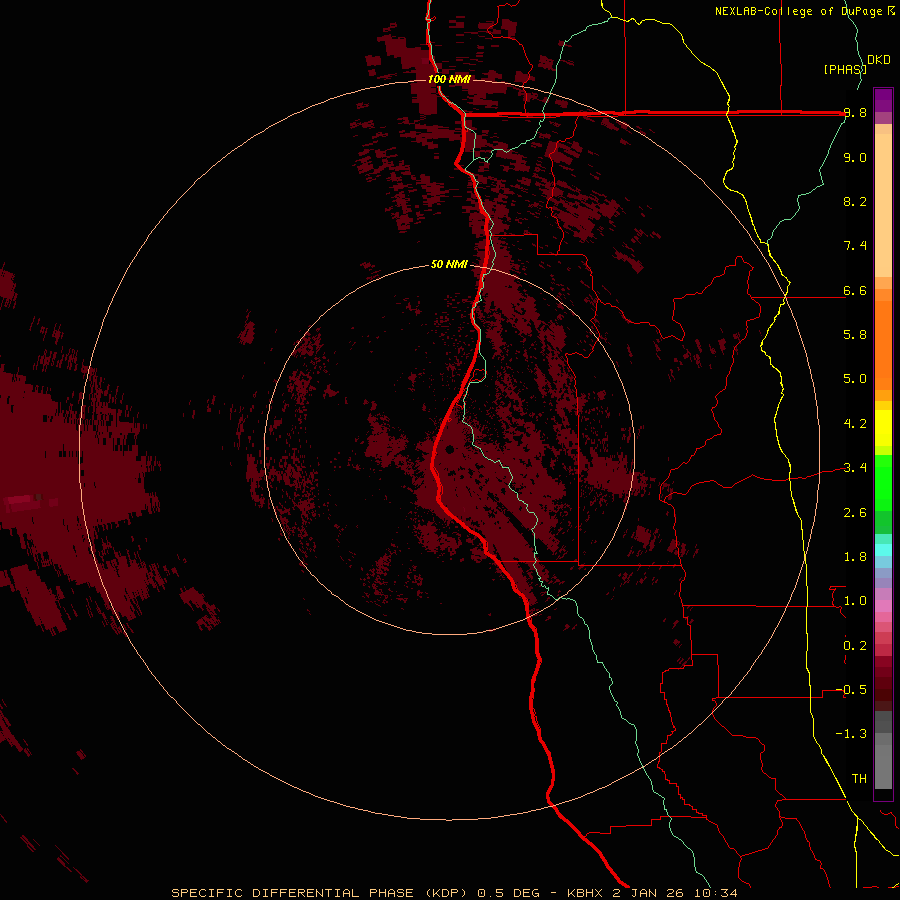Image resolution: width=900 pixels, height=900 pixels.
Task: Click the 0.2 scale value
Action: [x=855, y=646]
